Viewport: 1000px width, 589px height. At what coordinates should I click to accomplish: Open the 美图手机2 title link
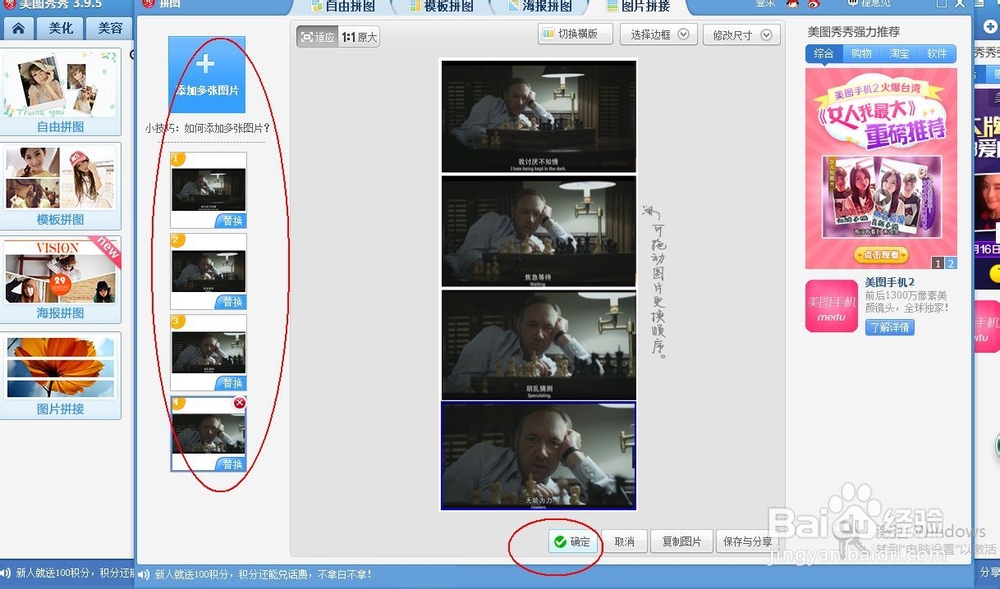[890, 282]
